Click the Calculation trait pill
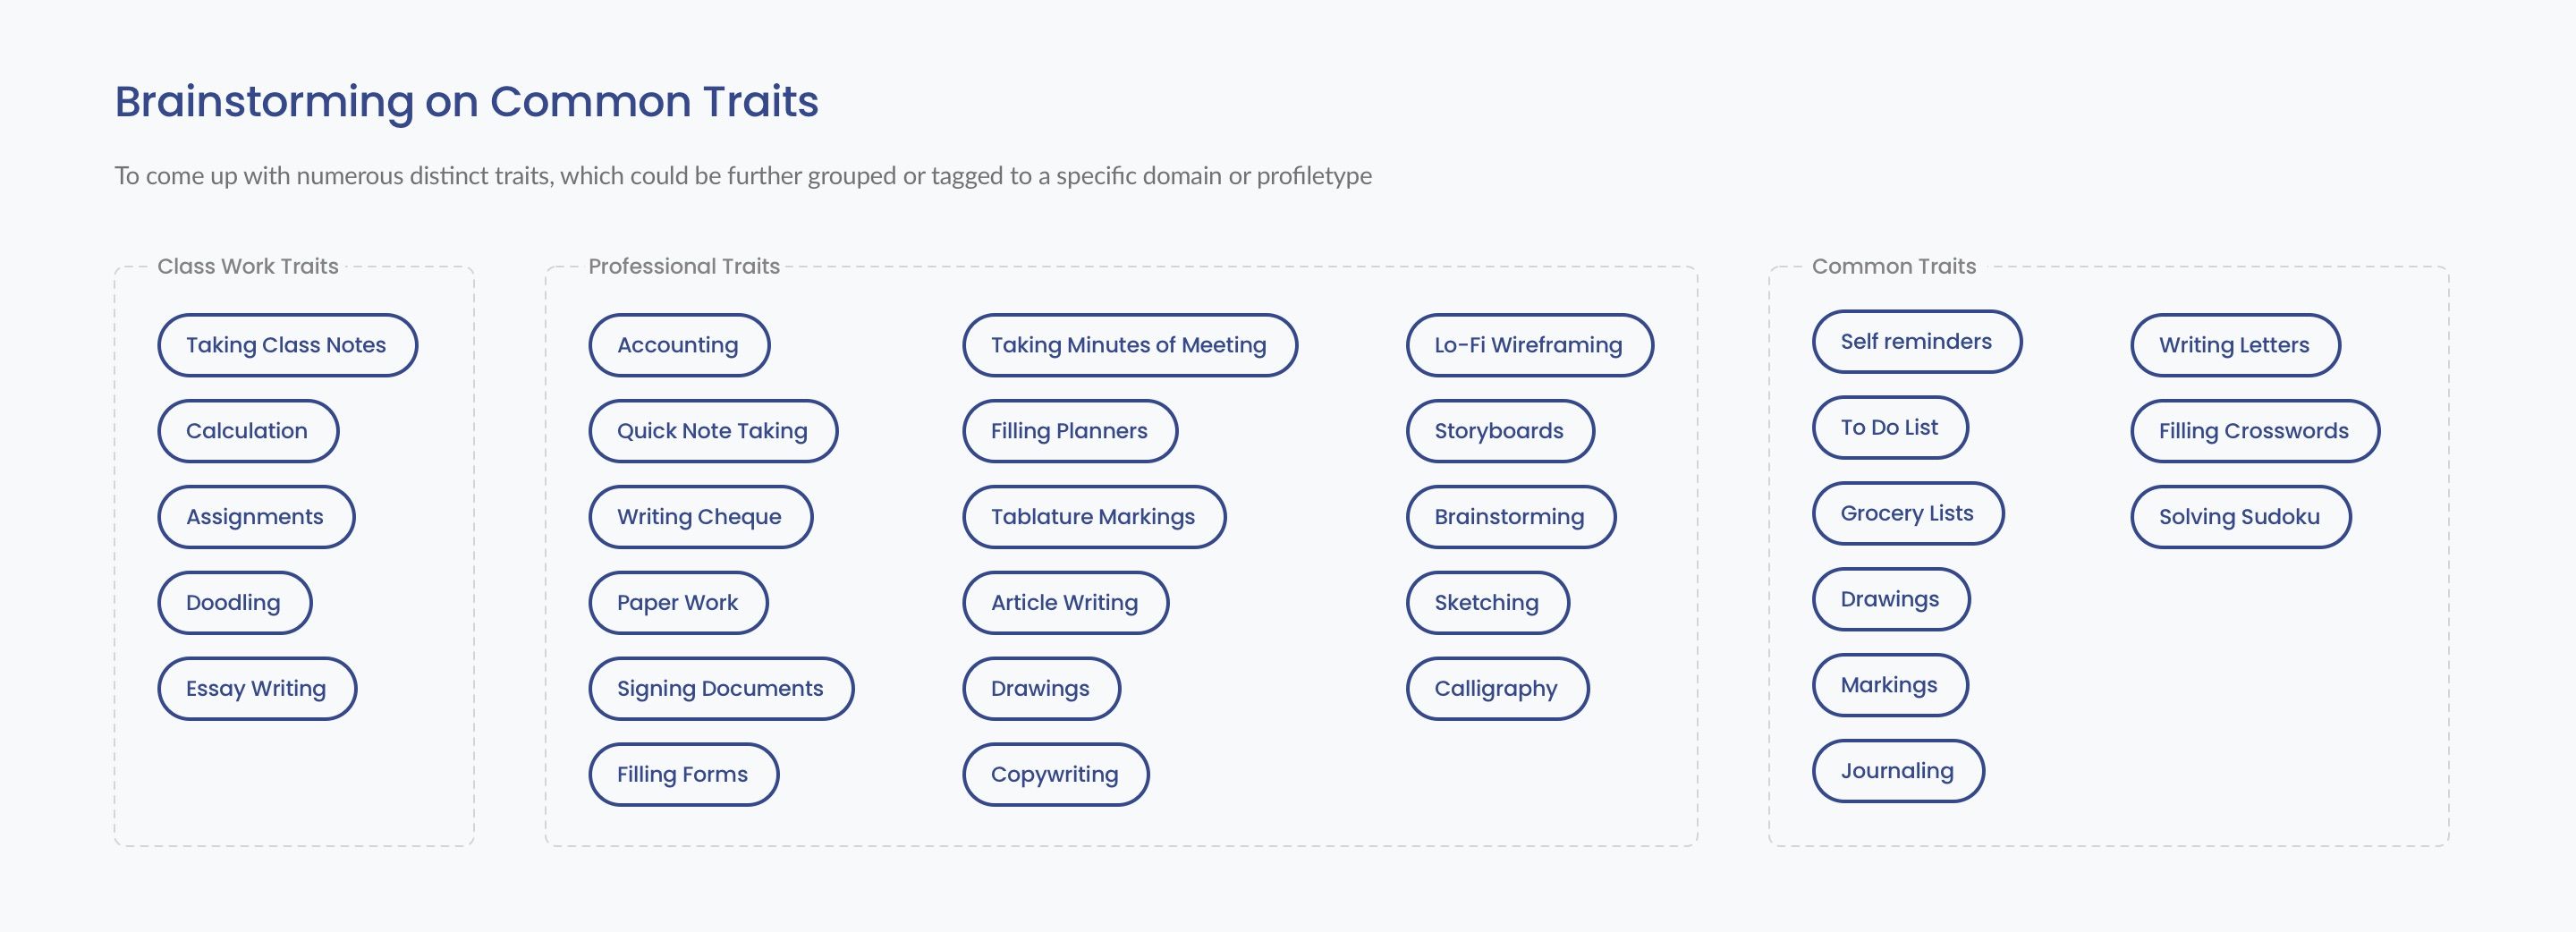This screenshot has height=932, width=2576. click(248, 431)
